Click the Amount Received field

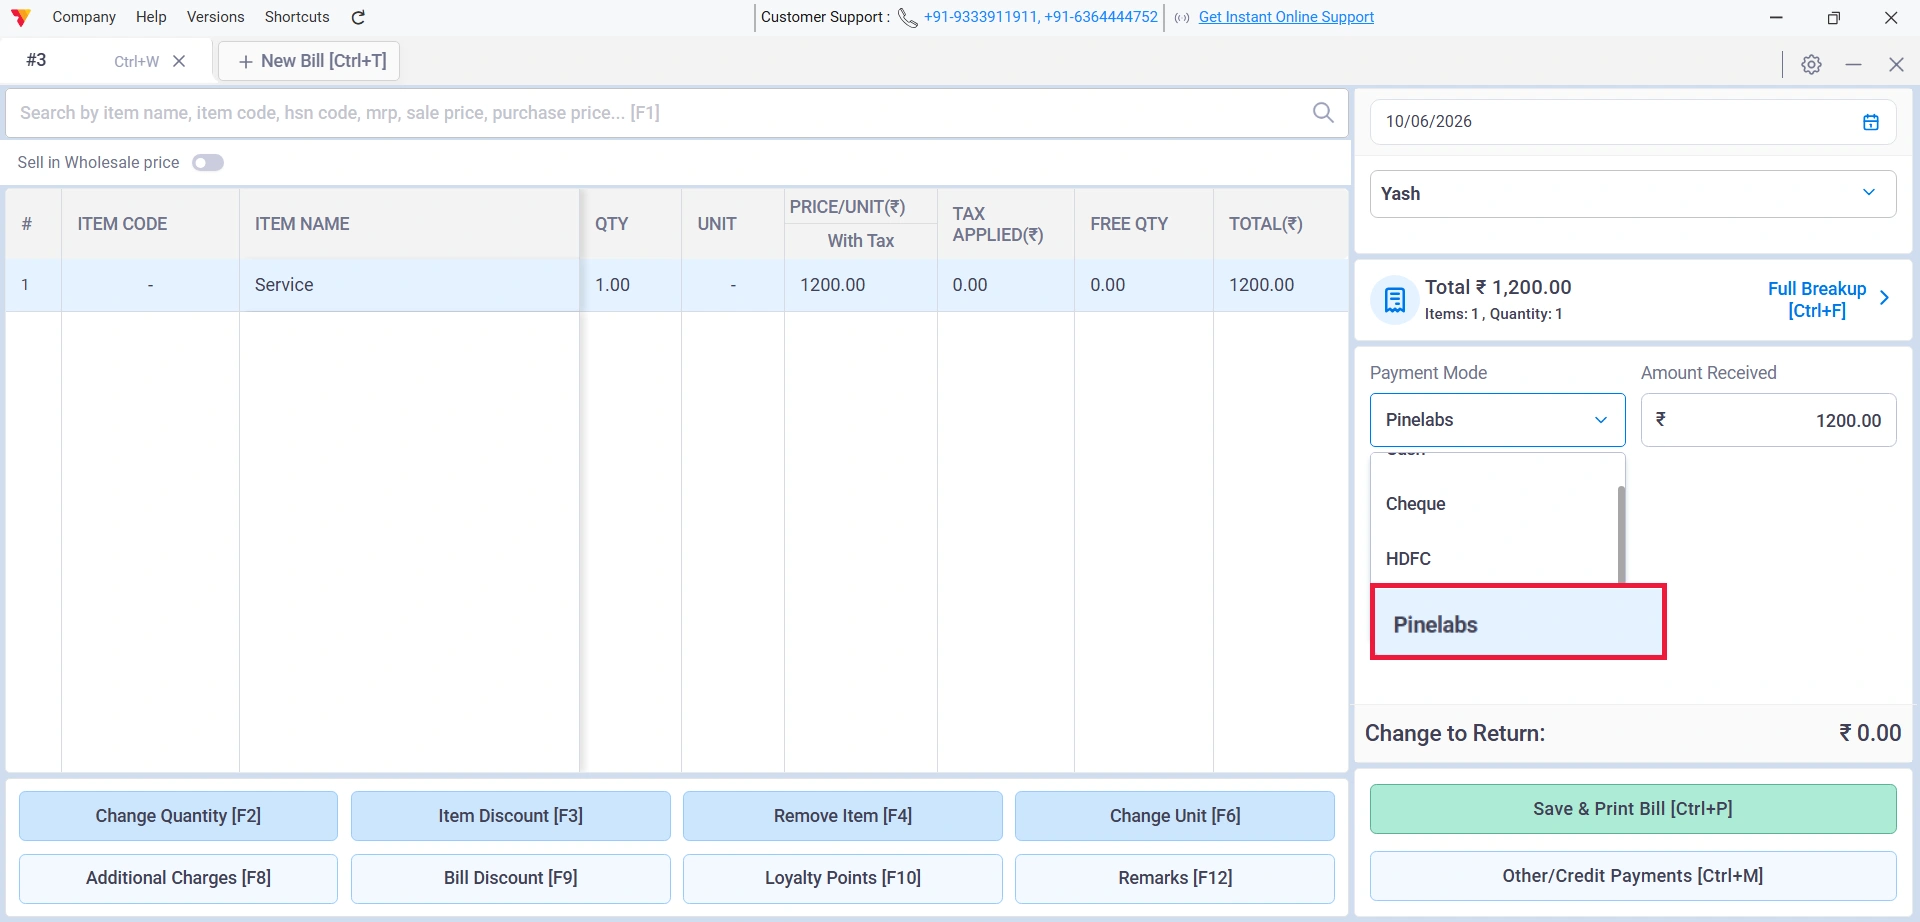tap(1768, 420)
